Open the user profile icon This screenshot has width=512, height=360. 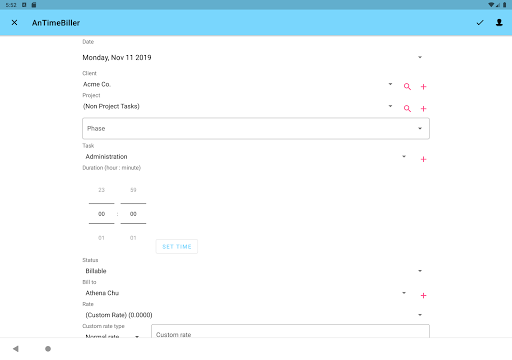coord(499,22)
